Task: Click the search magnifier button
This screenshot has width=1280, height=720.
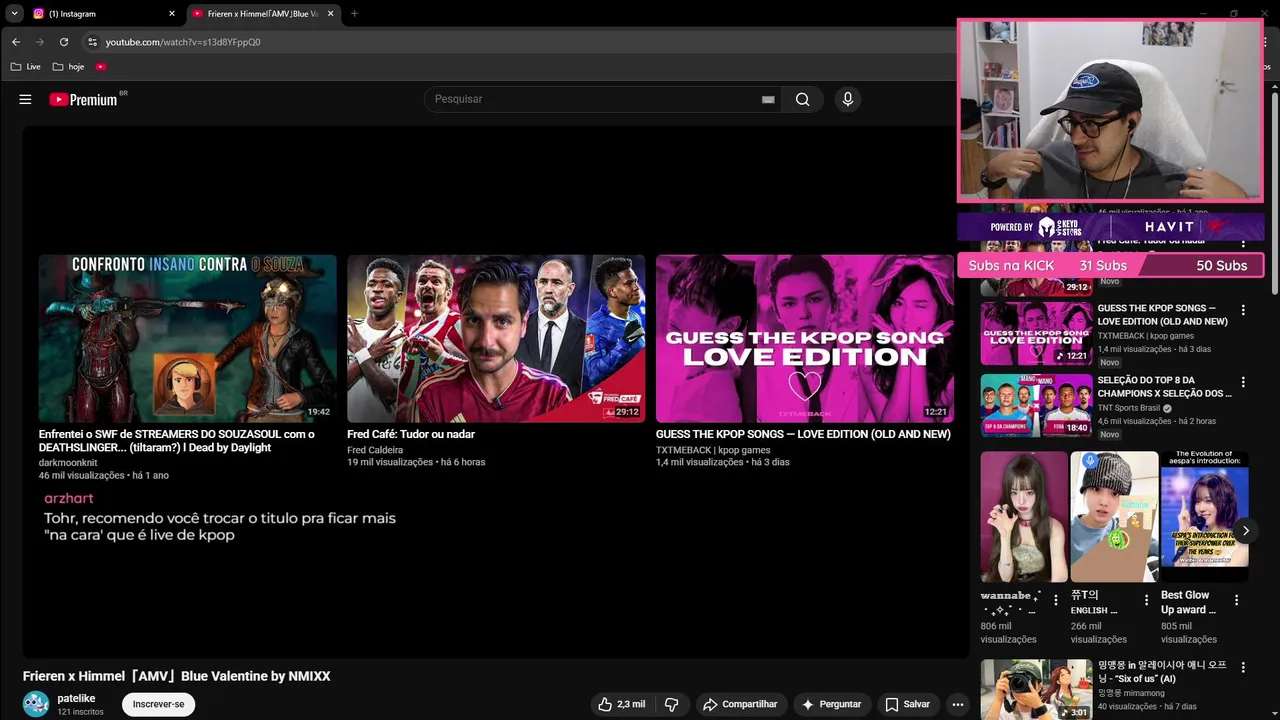Action: tap(802, 99)
